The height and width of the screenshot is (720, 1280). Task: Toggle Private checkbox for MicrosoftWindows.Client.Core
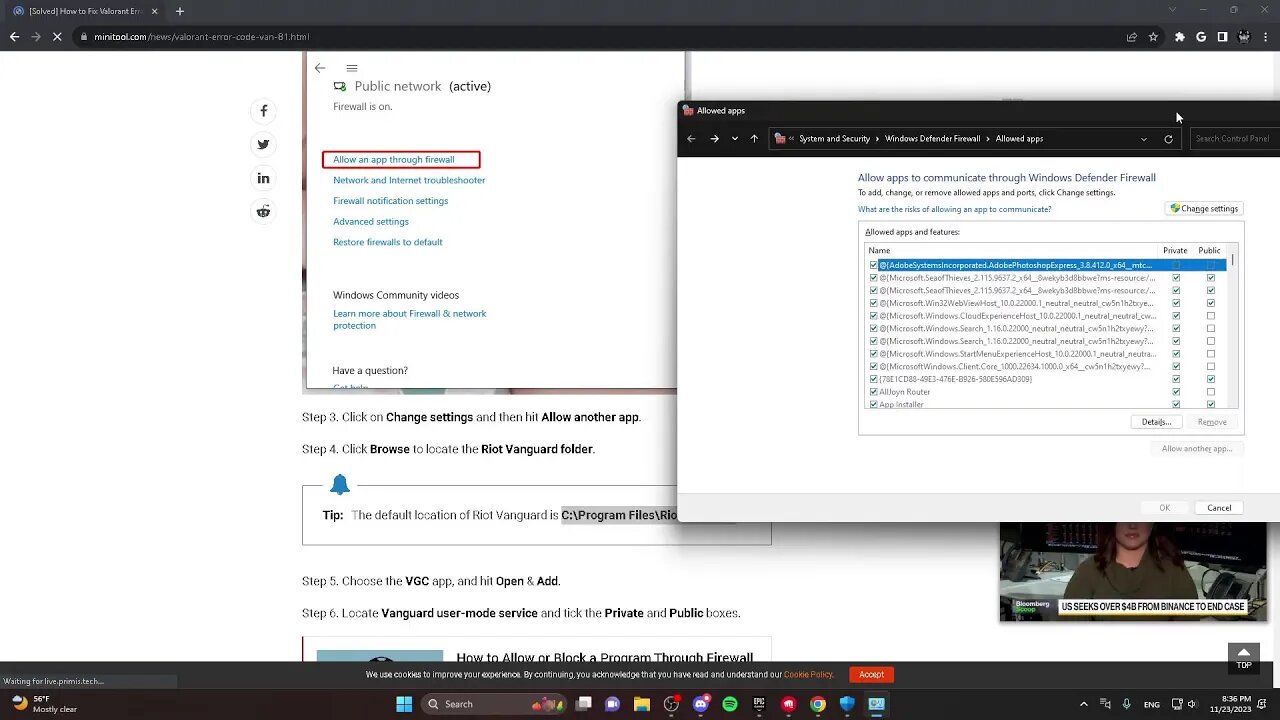coord(1176,366)
